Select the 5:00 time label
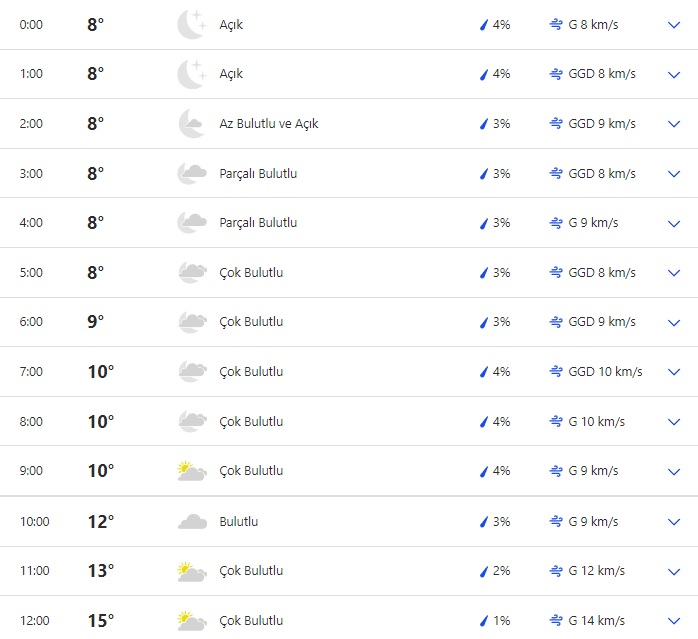This screenshot has width=698, height=639. click(31, 273)
